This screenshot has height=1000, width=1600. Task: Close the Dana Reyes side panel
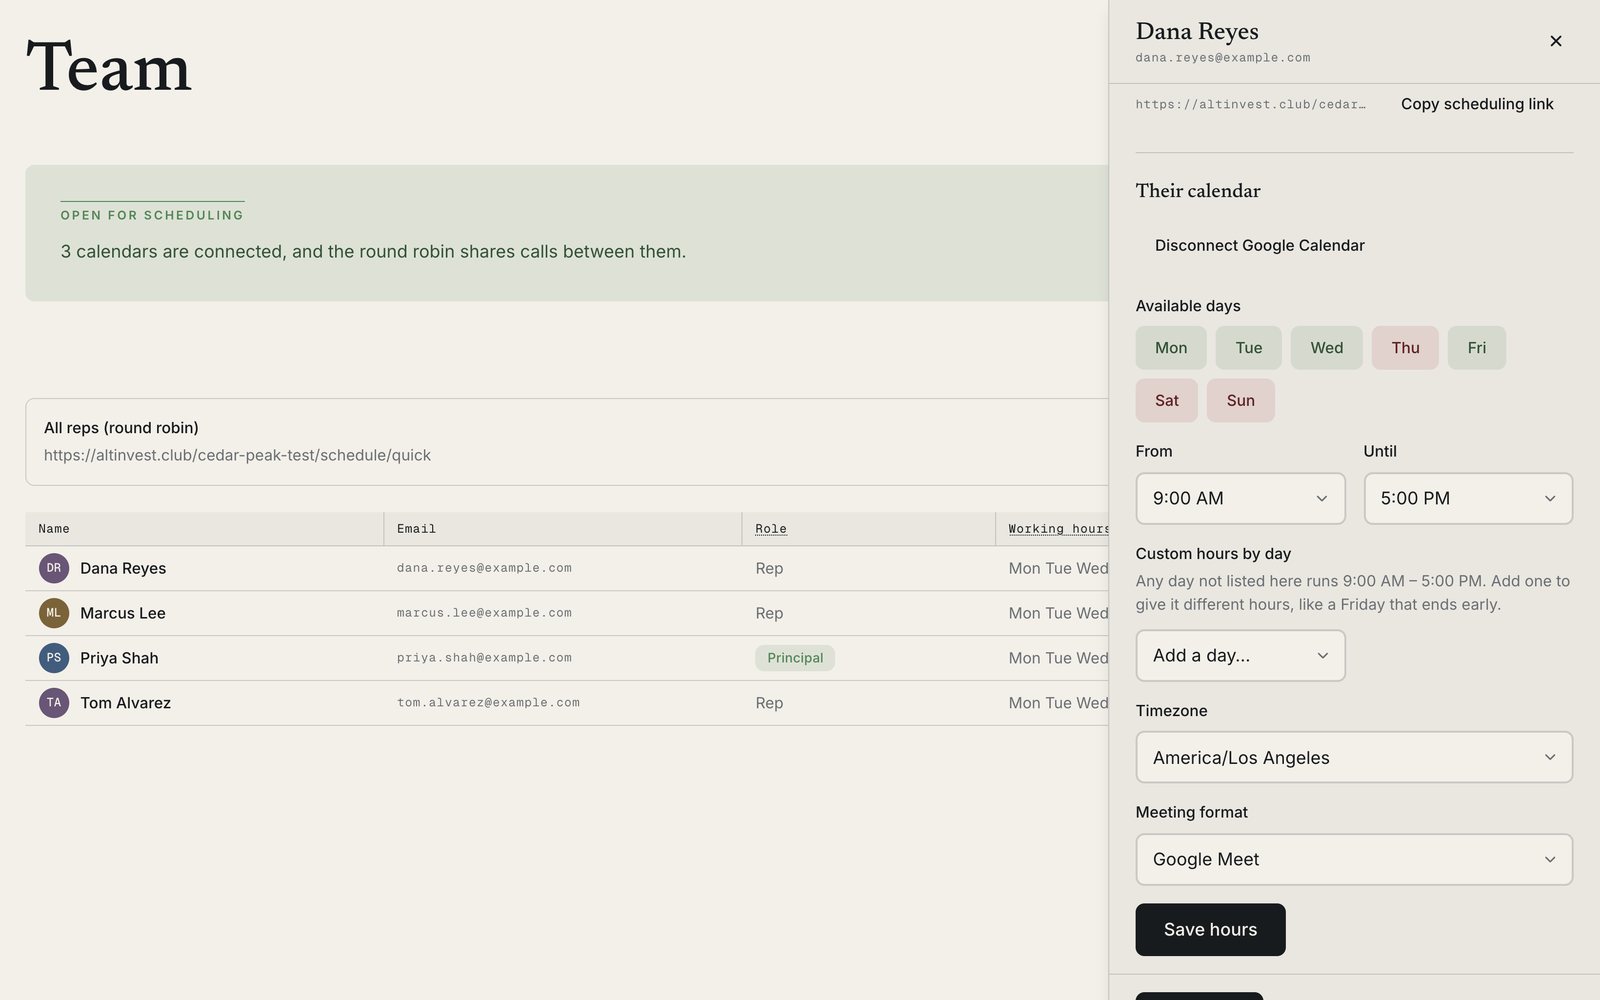(1555, 41)
